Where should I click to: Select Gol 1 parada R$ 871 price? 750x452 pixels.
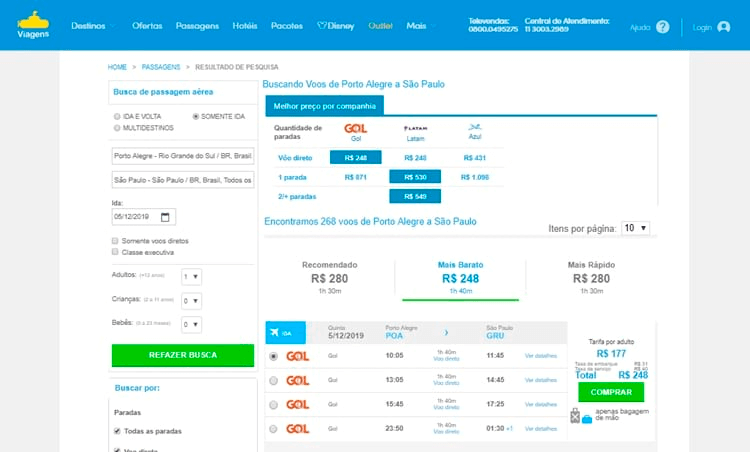[355, 177]
